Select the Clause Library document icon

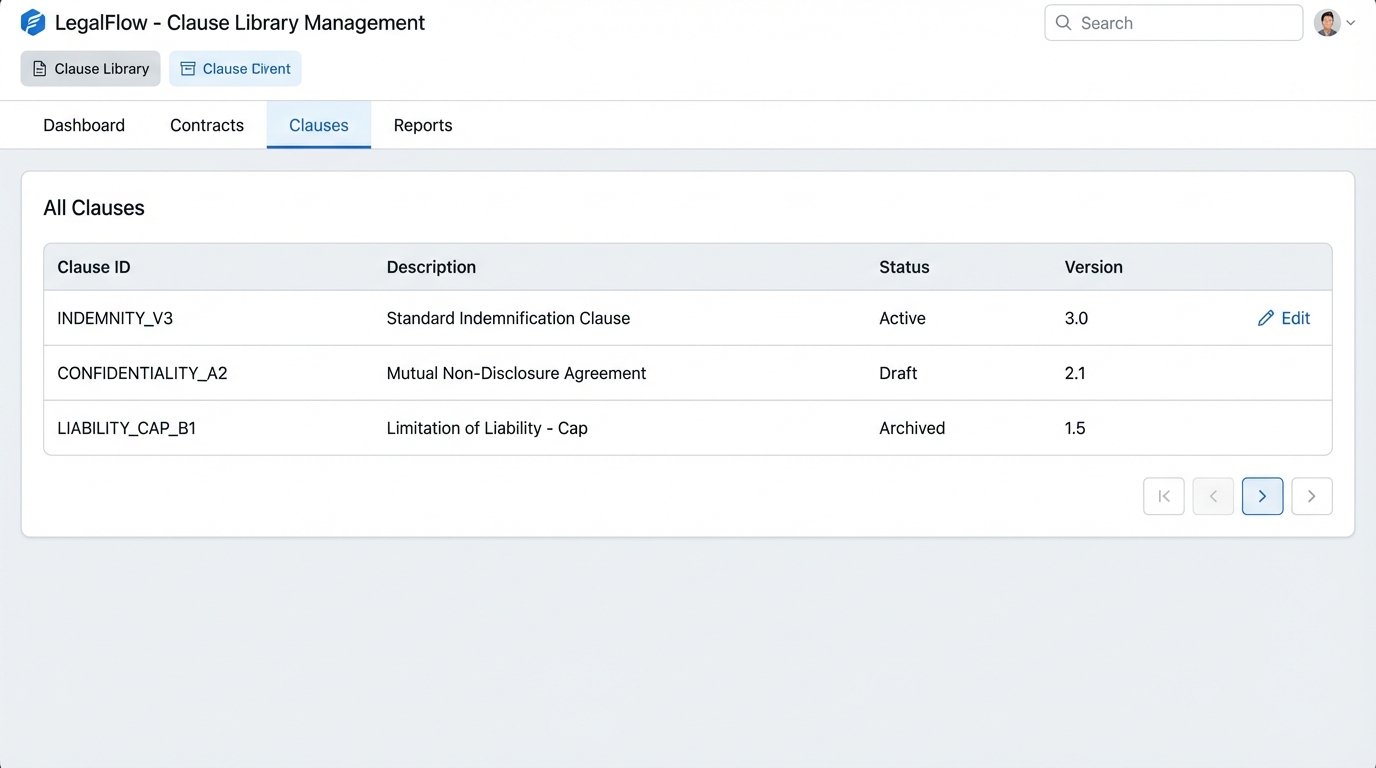click(39, 68)
